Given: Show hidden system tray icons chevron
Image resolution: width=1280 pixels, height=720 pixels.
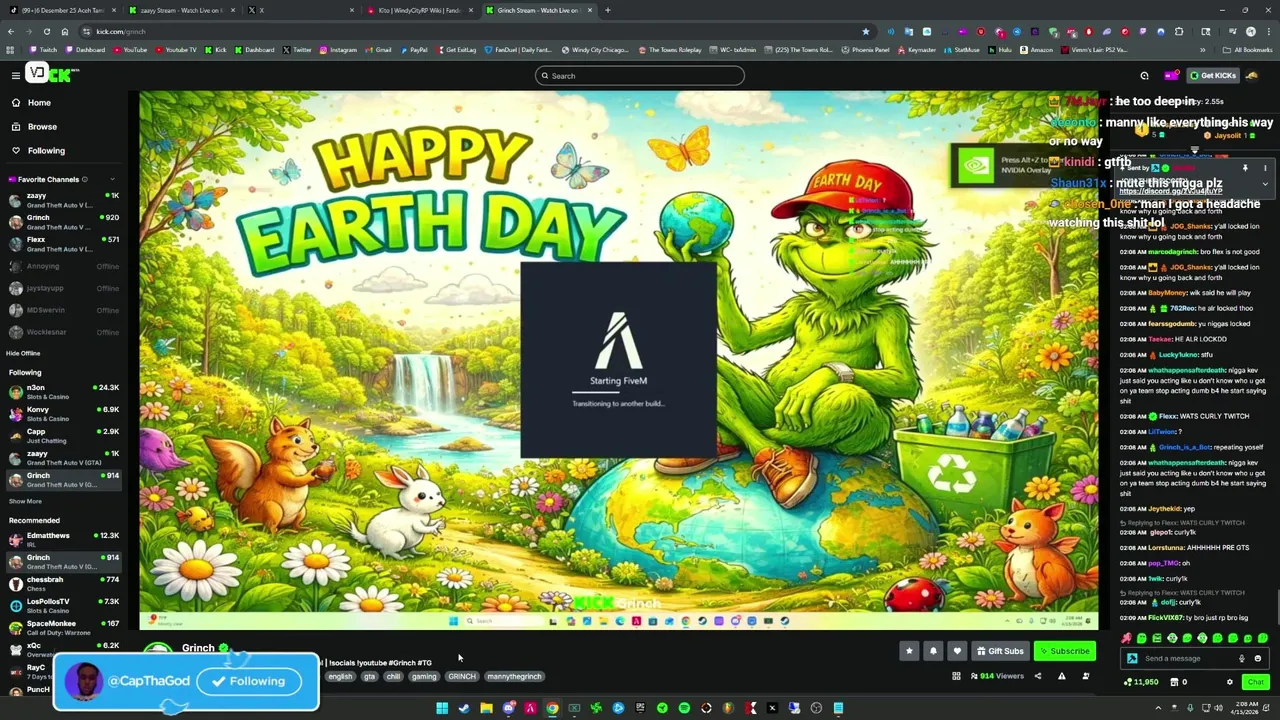Looking at the screenshot, I should coord(1158,708).
